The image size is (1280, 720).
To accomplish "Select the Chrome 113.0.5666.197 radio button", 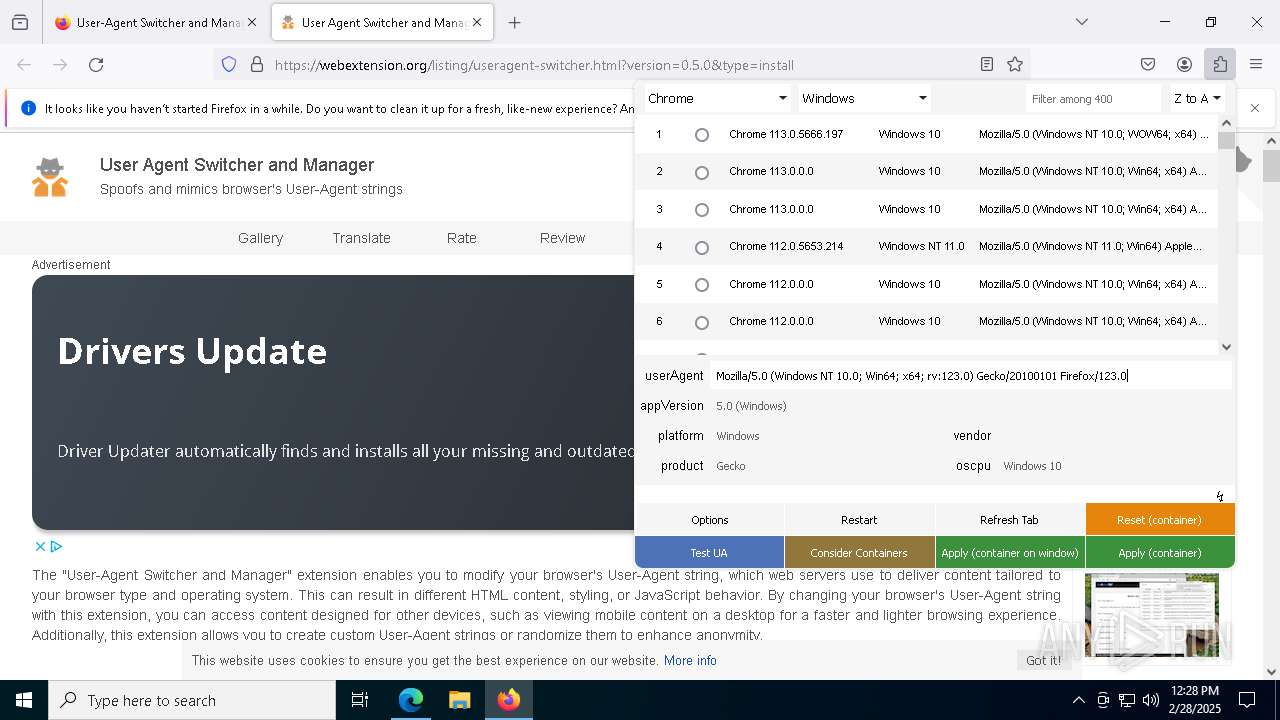I will 702,135.
